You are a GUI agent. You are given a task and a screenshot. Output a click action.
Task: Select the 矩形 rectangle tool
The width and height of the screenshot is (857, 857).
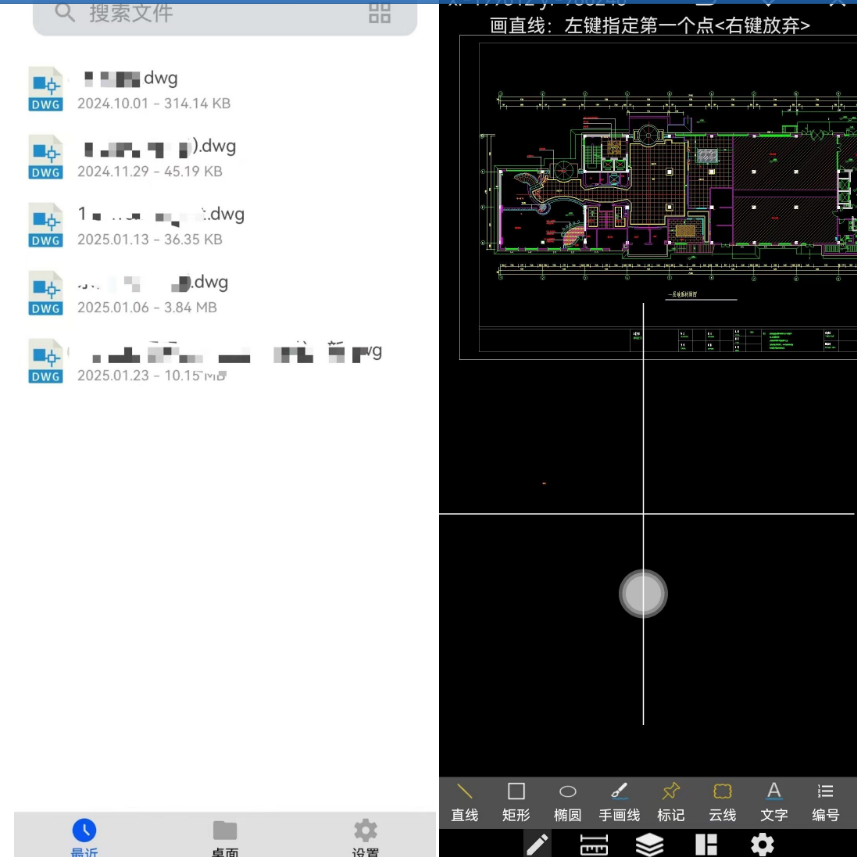click(516, 801)
